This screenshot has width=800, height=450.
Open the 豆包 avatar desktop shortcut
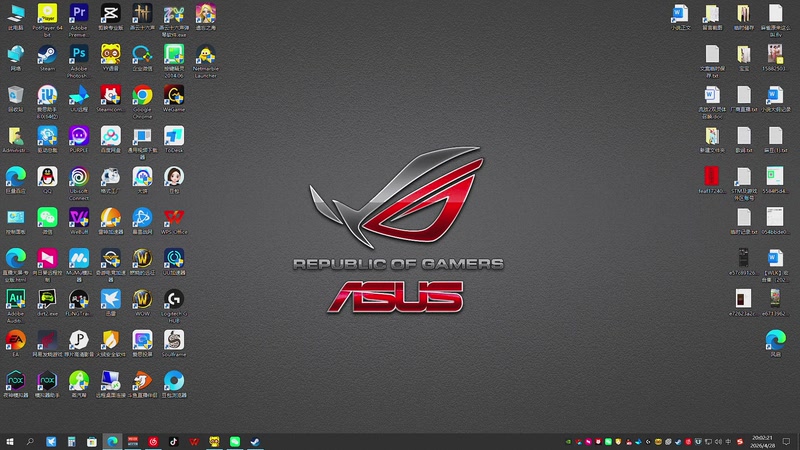174,178
